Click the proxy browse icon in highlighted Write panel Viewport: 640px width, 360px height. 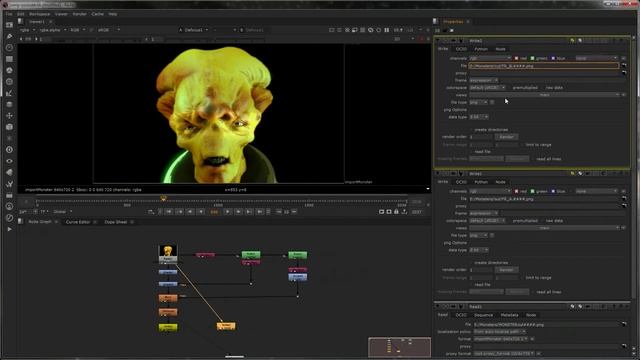click(624, 73)
